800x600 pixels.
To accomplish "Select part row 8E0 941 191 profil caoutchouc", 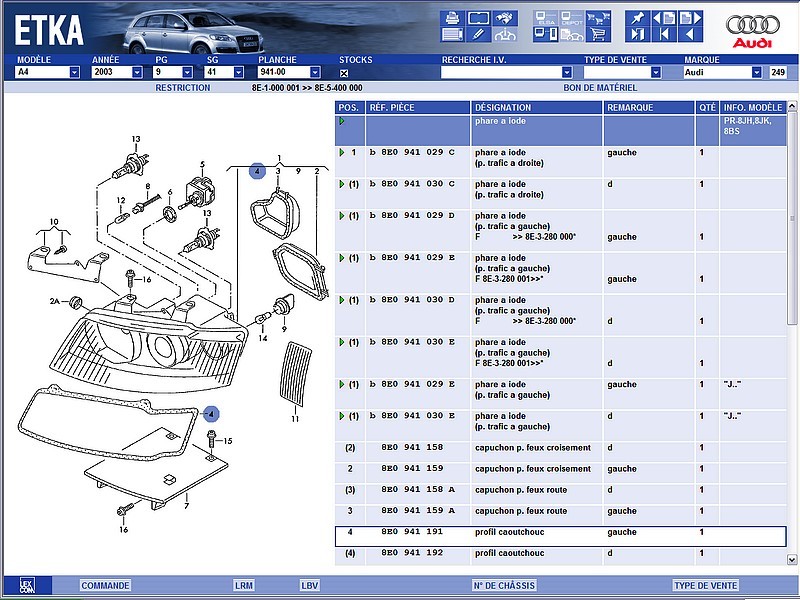I will [x=560, y=533].
